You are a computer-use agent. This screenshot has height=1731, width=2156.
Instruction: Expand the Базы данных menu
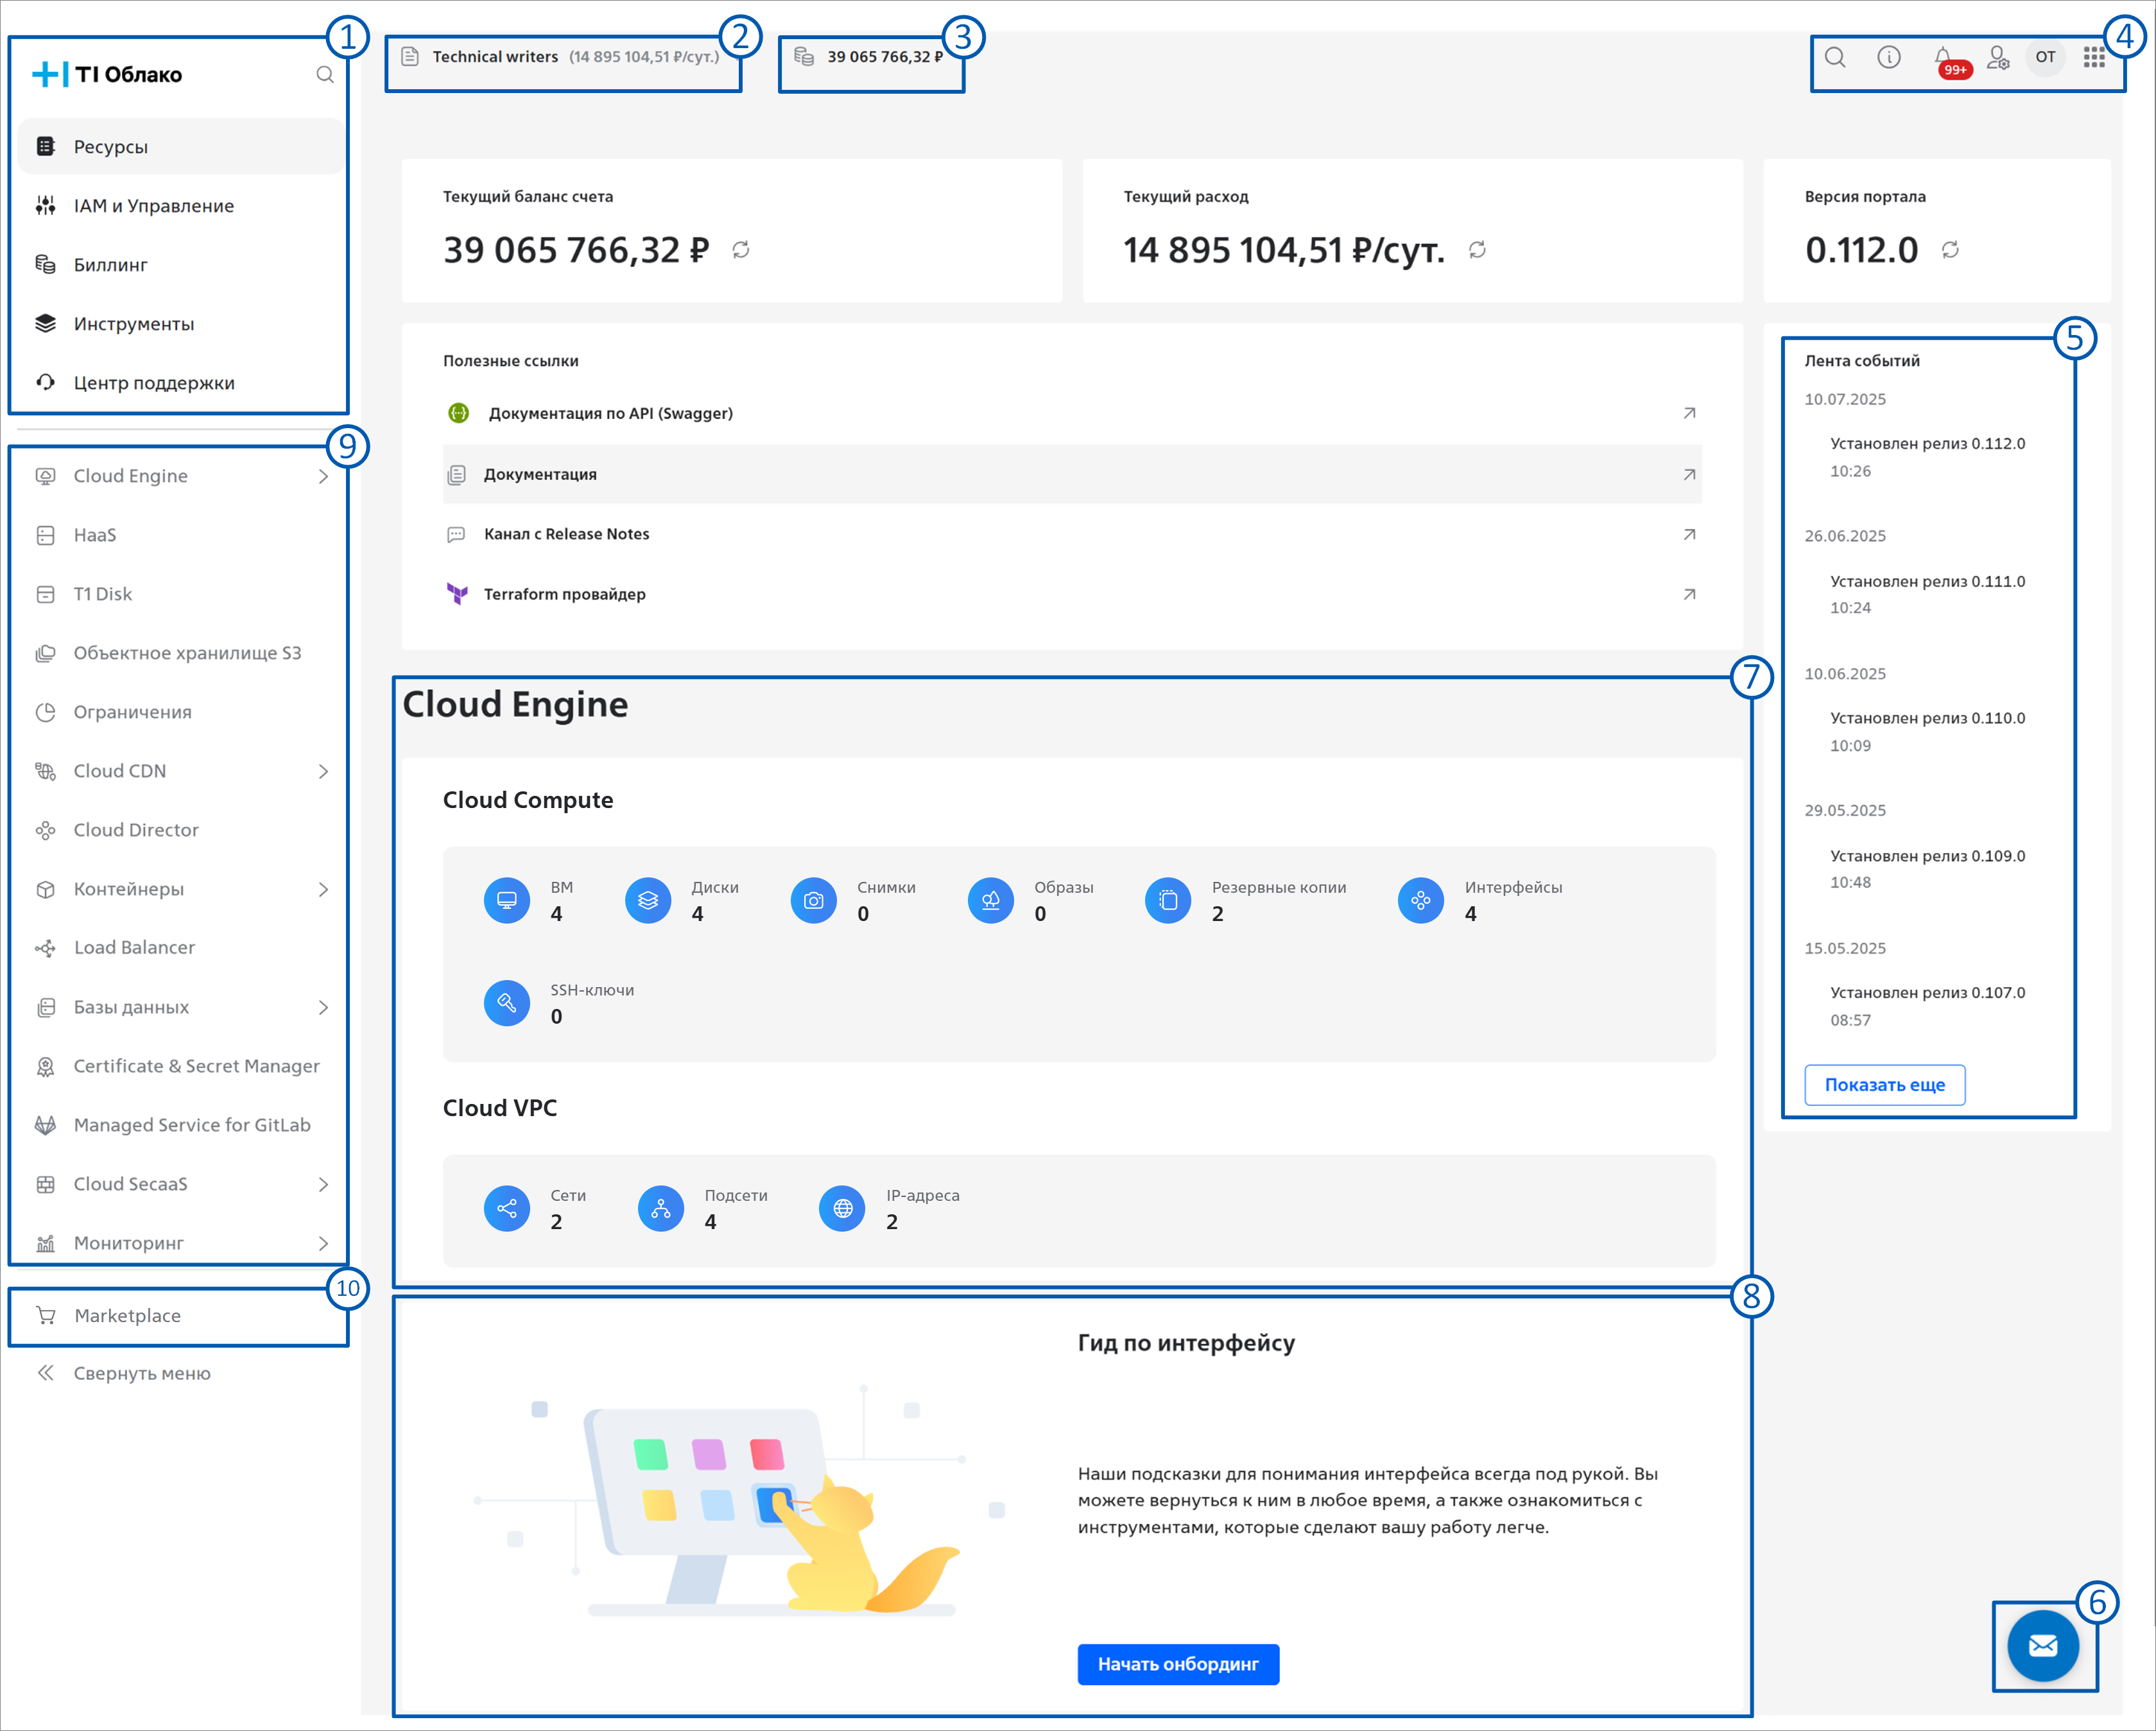[x=323, y=1007]
